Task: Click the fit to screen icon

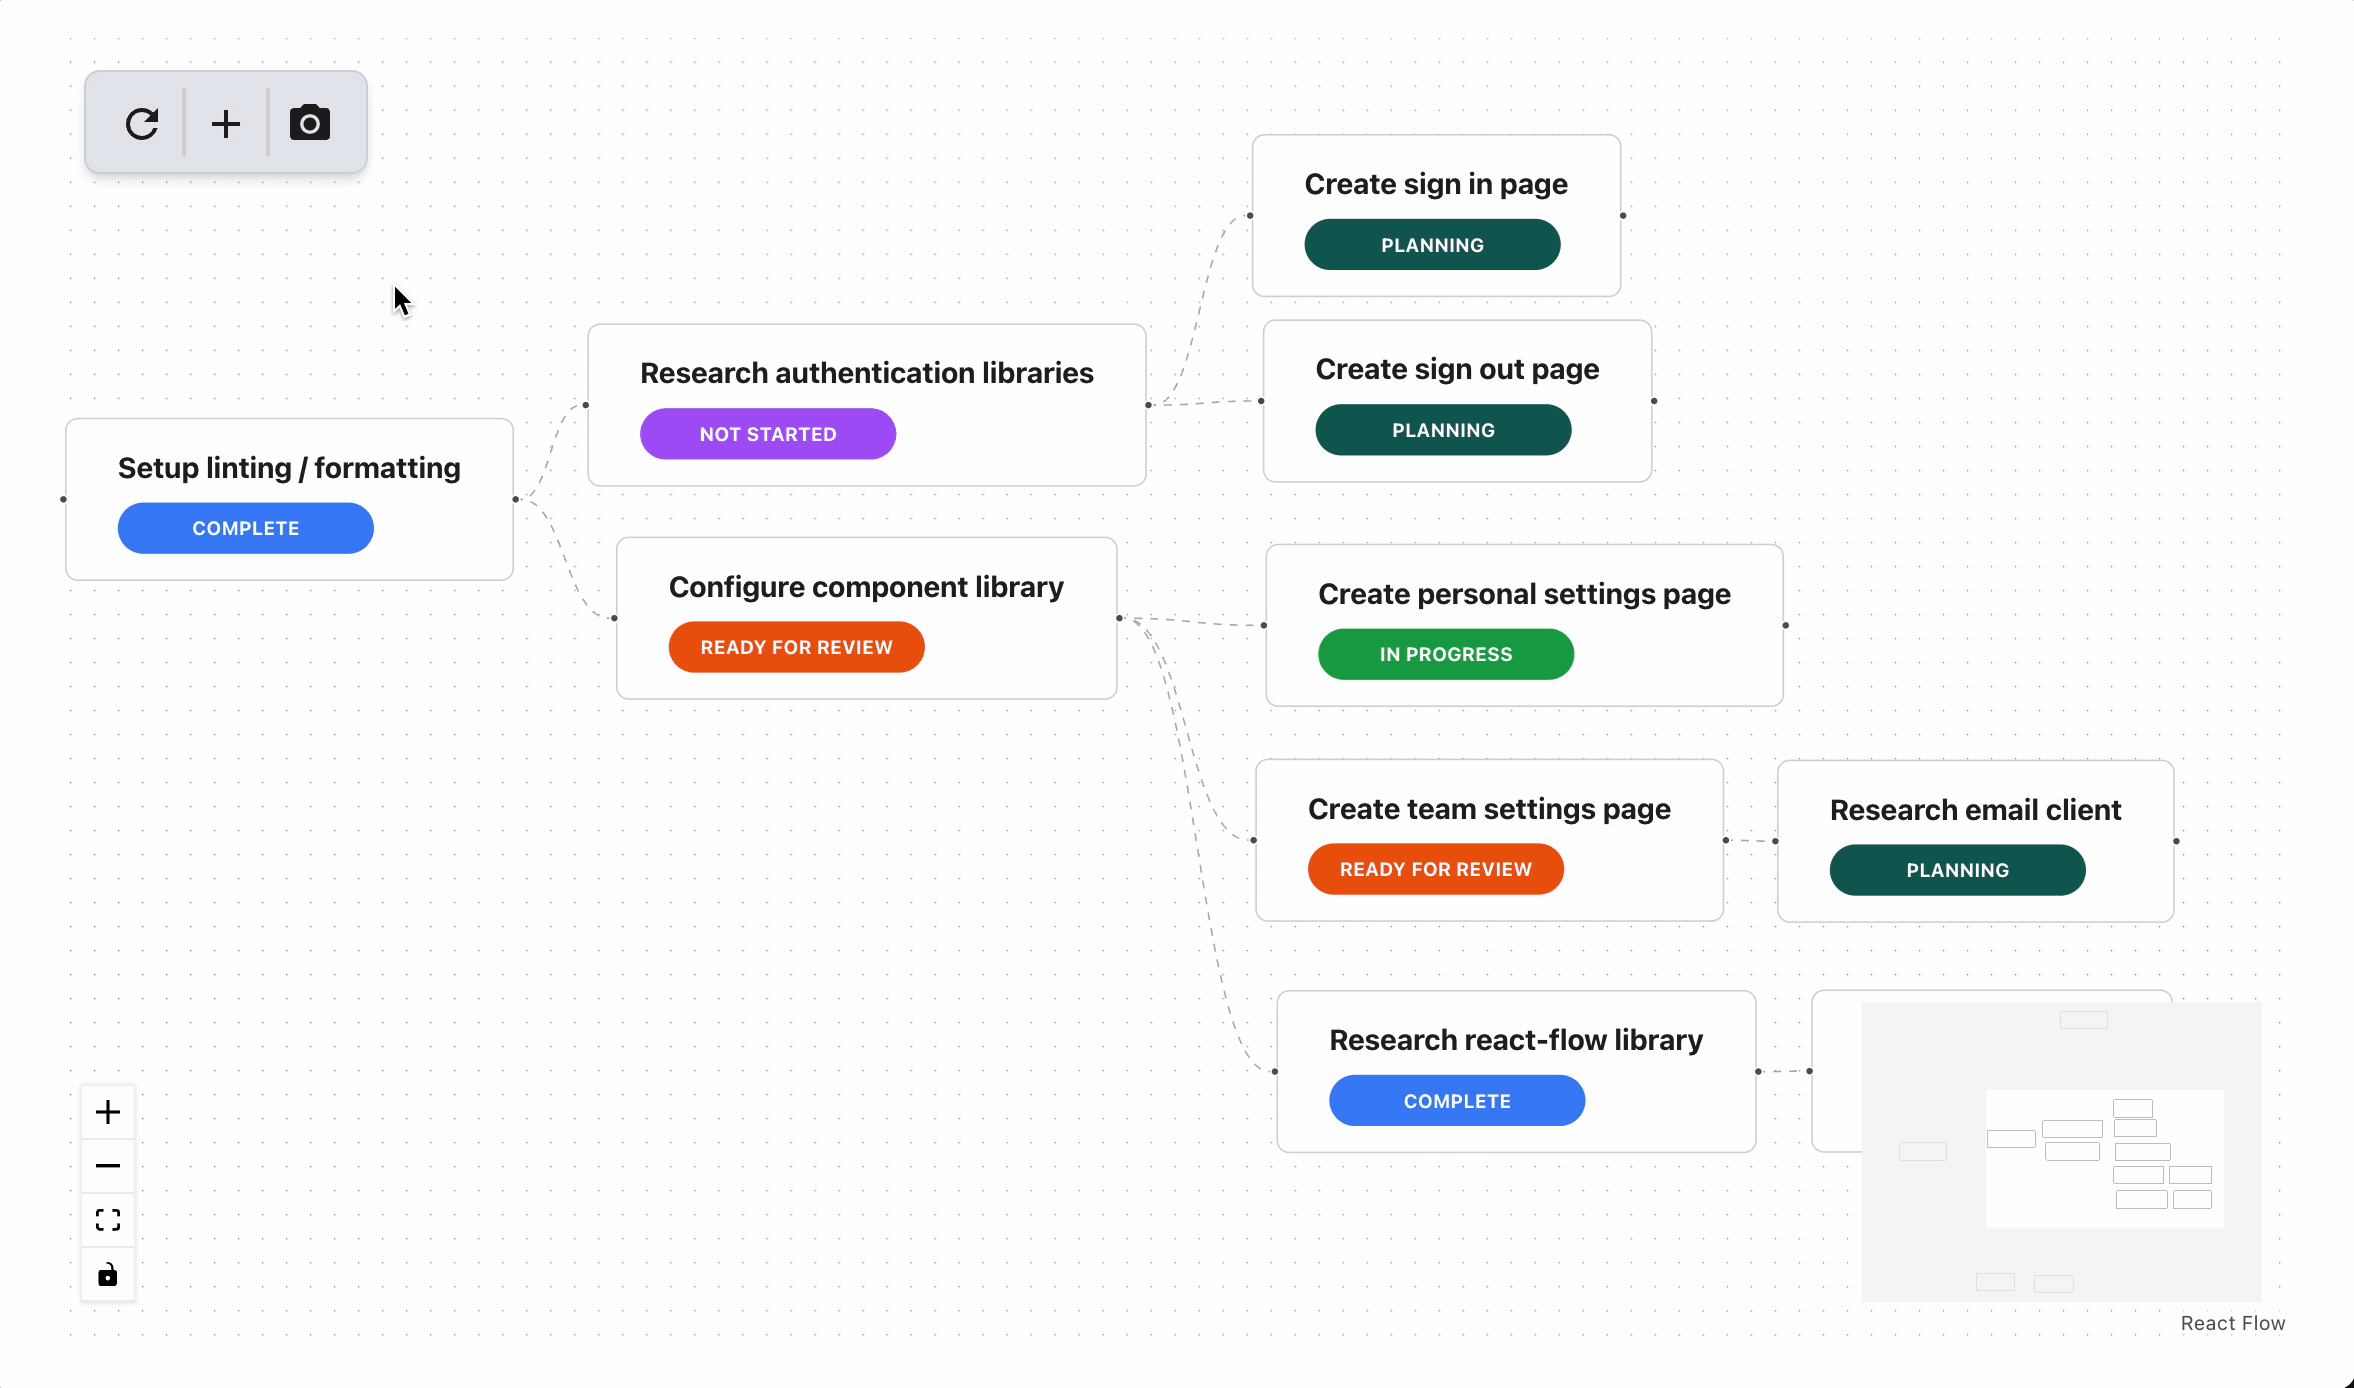Action: 107,1219
